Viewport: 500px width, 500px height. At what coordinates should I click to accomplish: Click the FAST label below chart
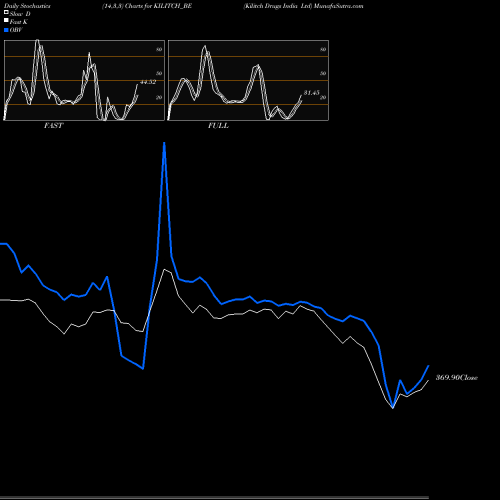click(53, 126)
